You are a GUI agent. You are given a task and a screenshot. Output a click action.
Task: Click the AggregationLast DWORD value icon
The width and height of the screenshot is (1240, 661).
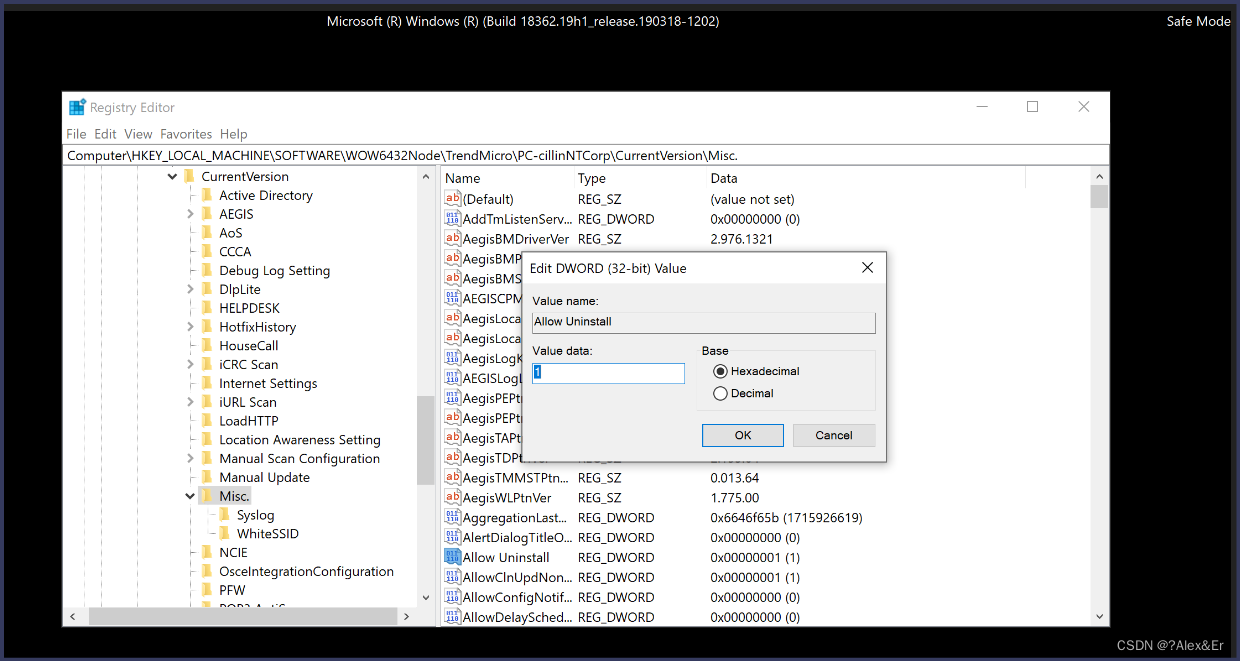452,518
